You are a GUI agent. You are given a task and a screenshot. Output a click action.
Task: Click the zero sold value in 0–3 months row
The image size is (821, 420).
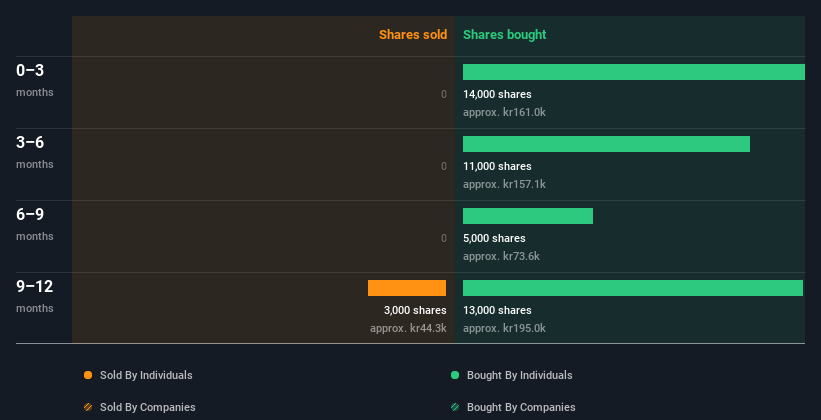444,94
